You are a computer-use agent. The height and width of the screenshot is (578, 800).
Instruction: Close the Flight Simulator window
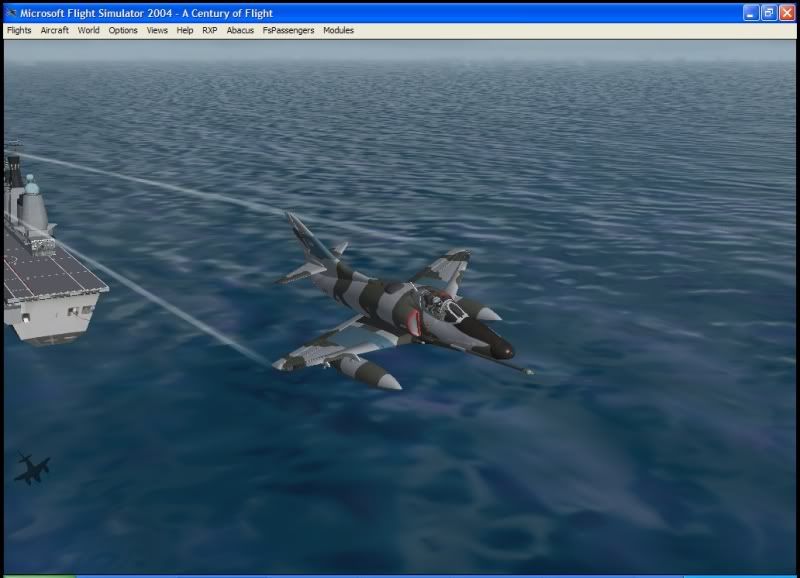pos(787,13)
